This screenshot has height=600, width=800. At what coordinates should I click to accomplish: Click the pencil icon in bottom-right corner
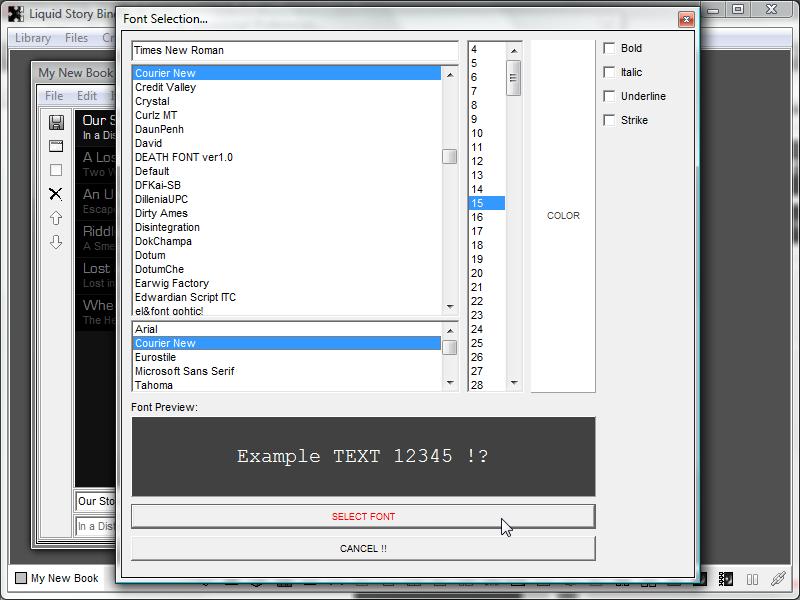click(778, 579)
